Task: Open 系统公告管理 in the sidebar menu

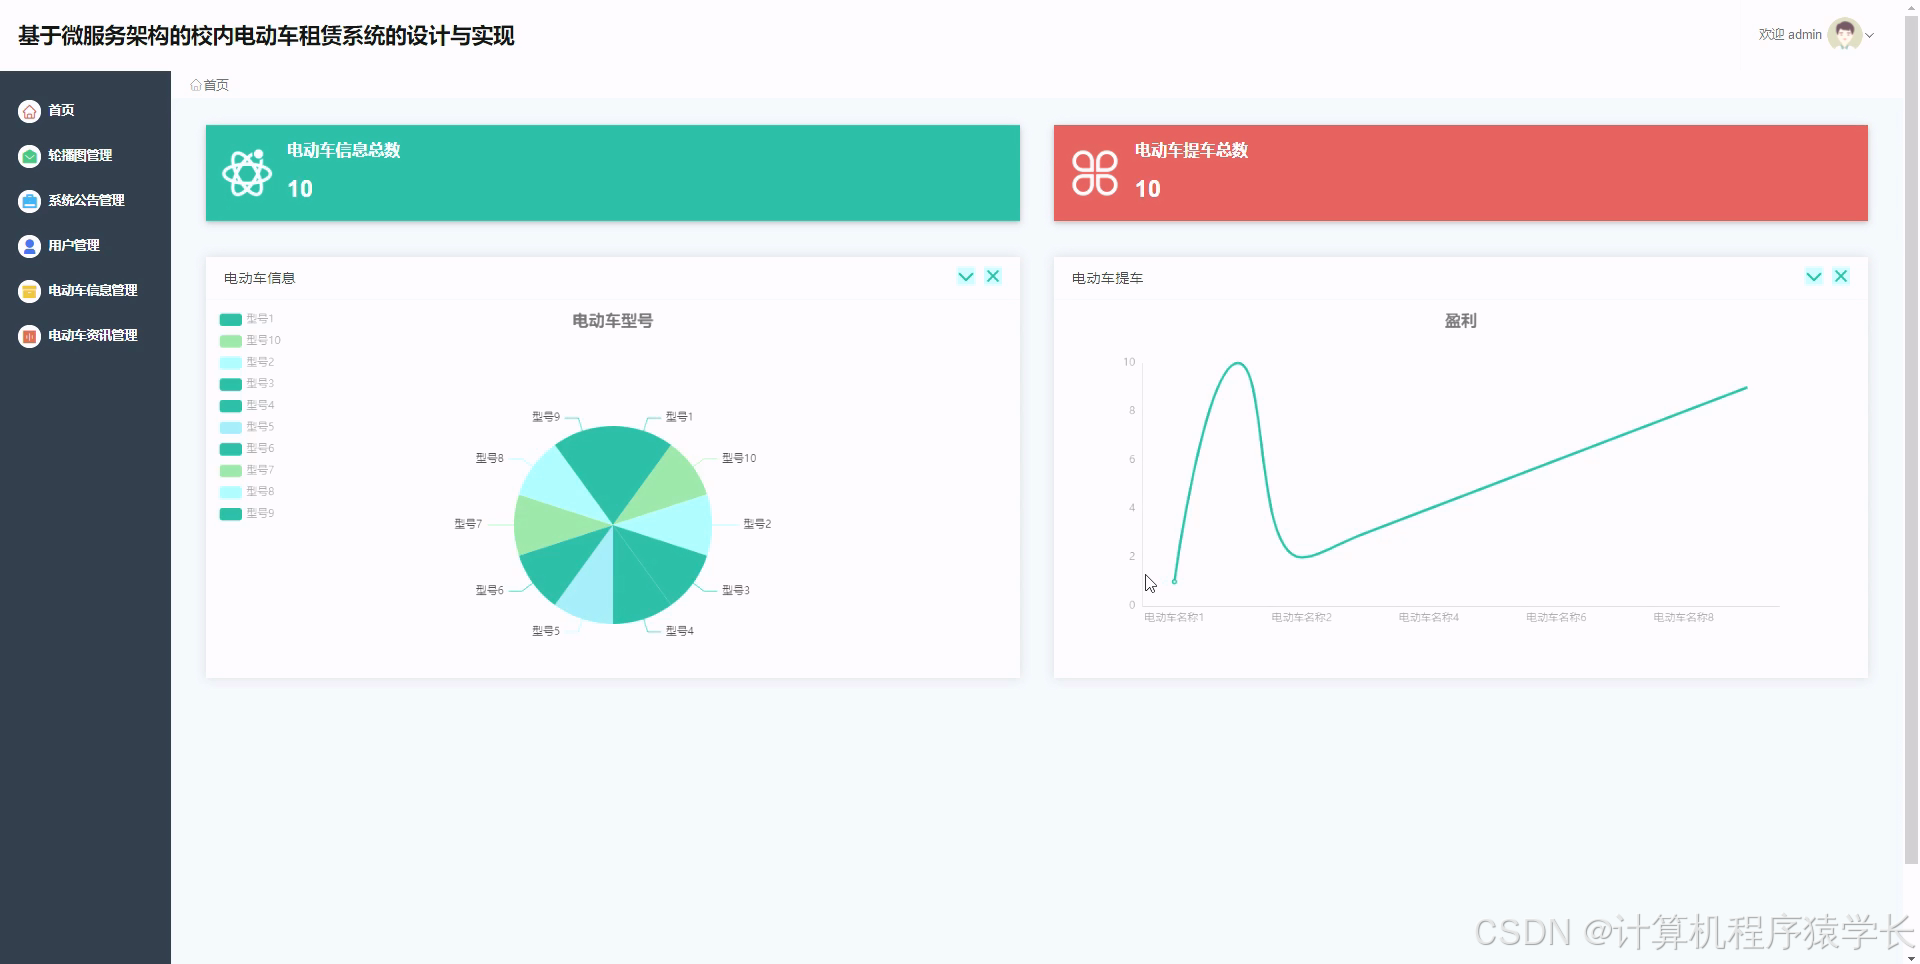Action: point(85,201)
